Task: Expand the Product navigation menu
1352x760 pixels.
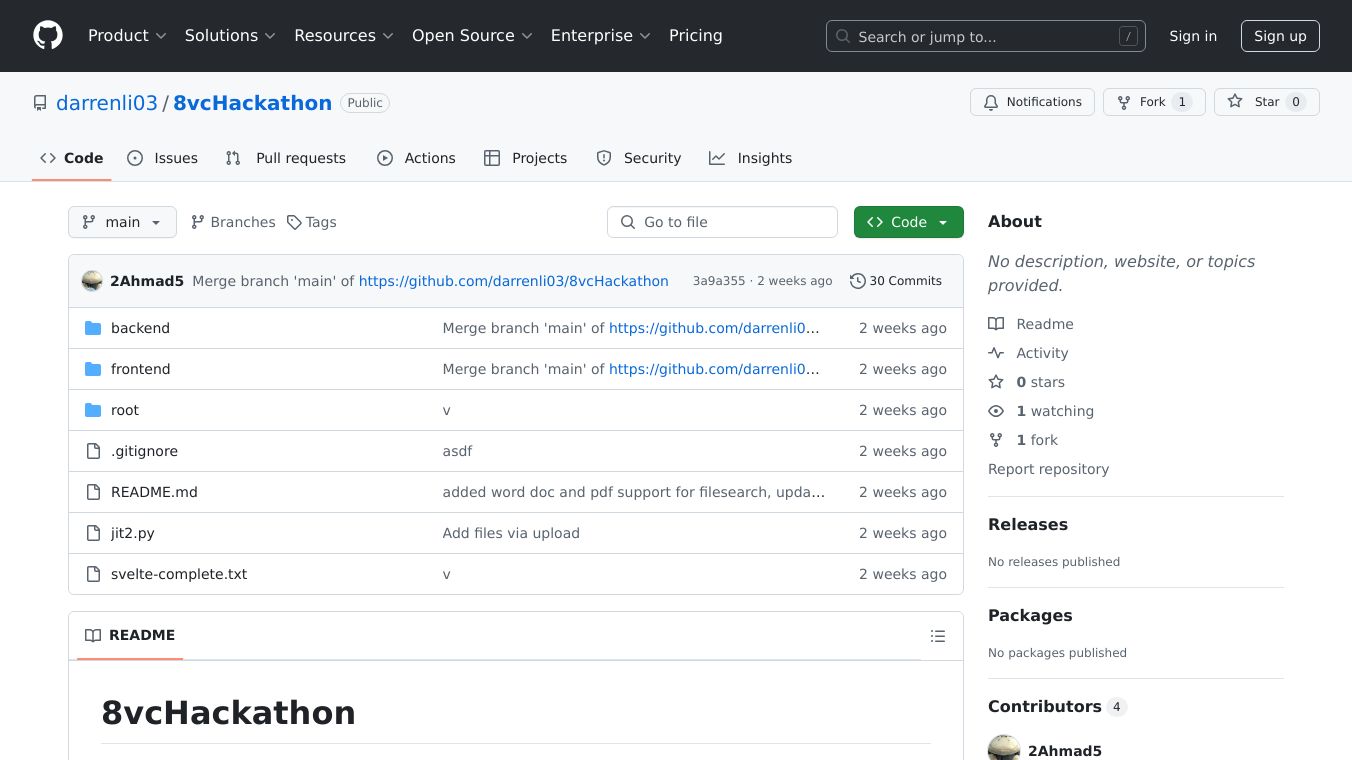Action: (127, 36)
